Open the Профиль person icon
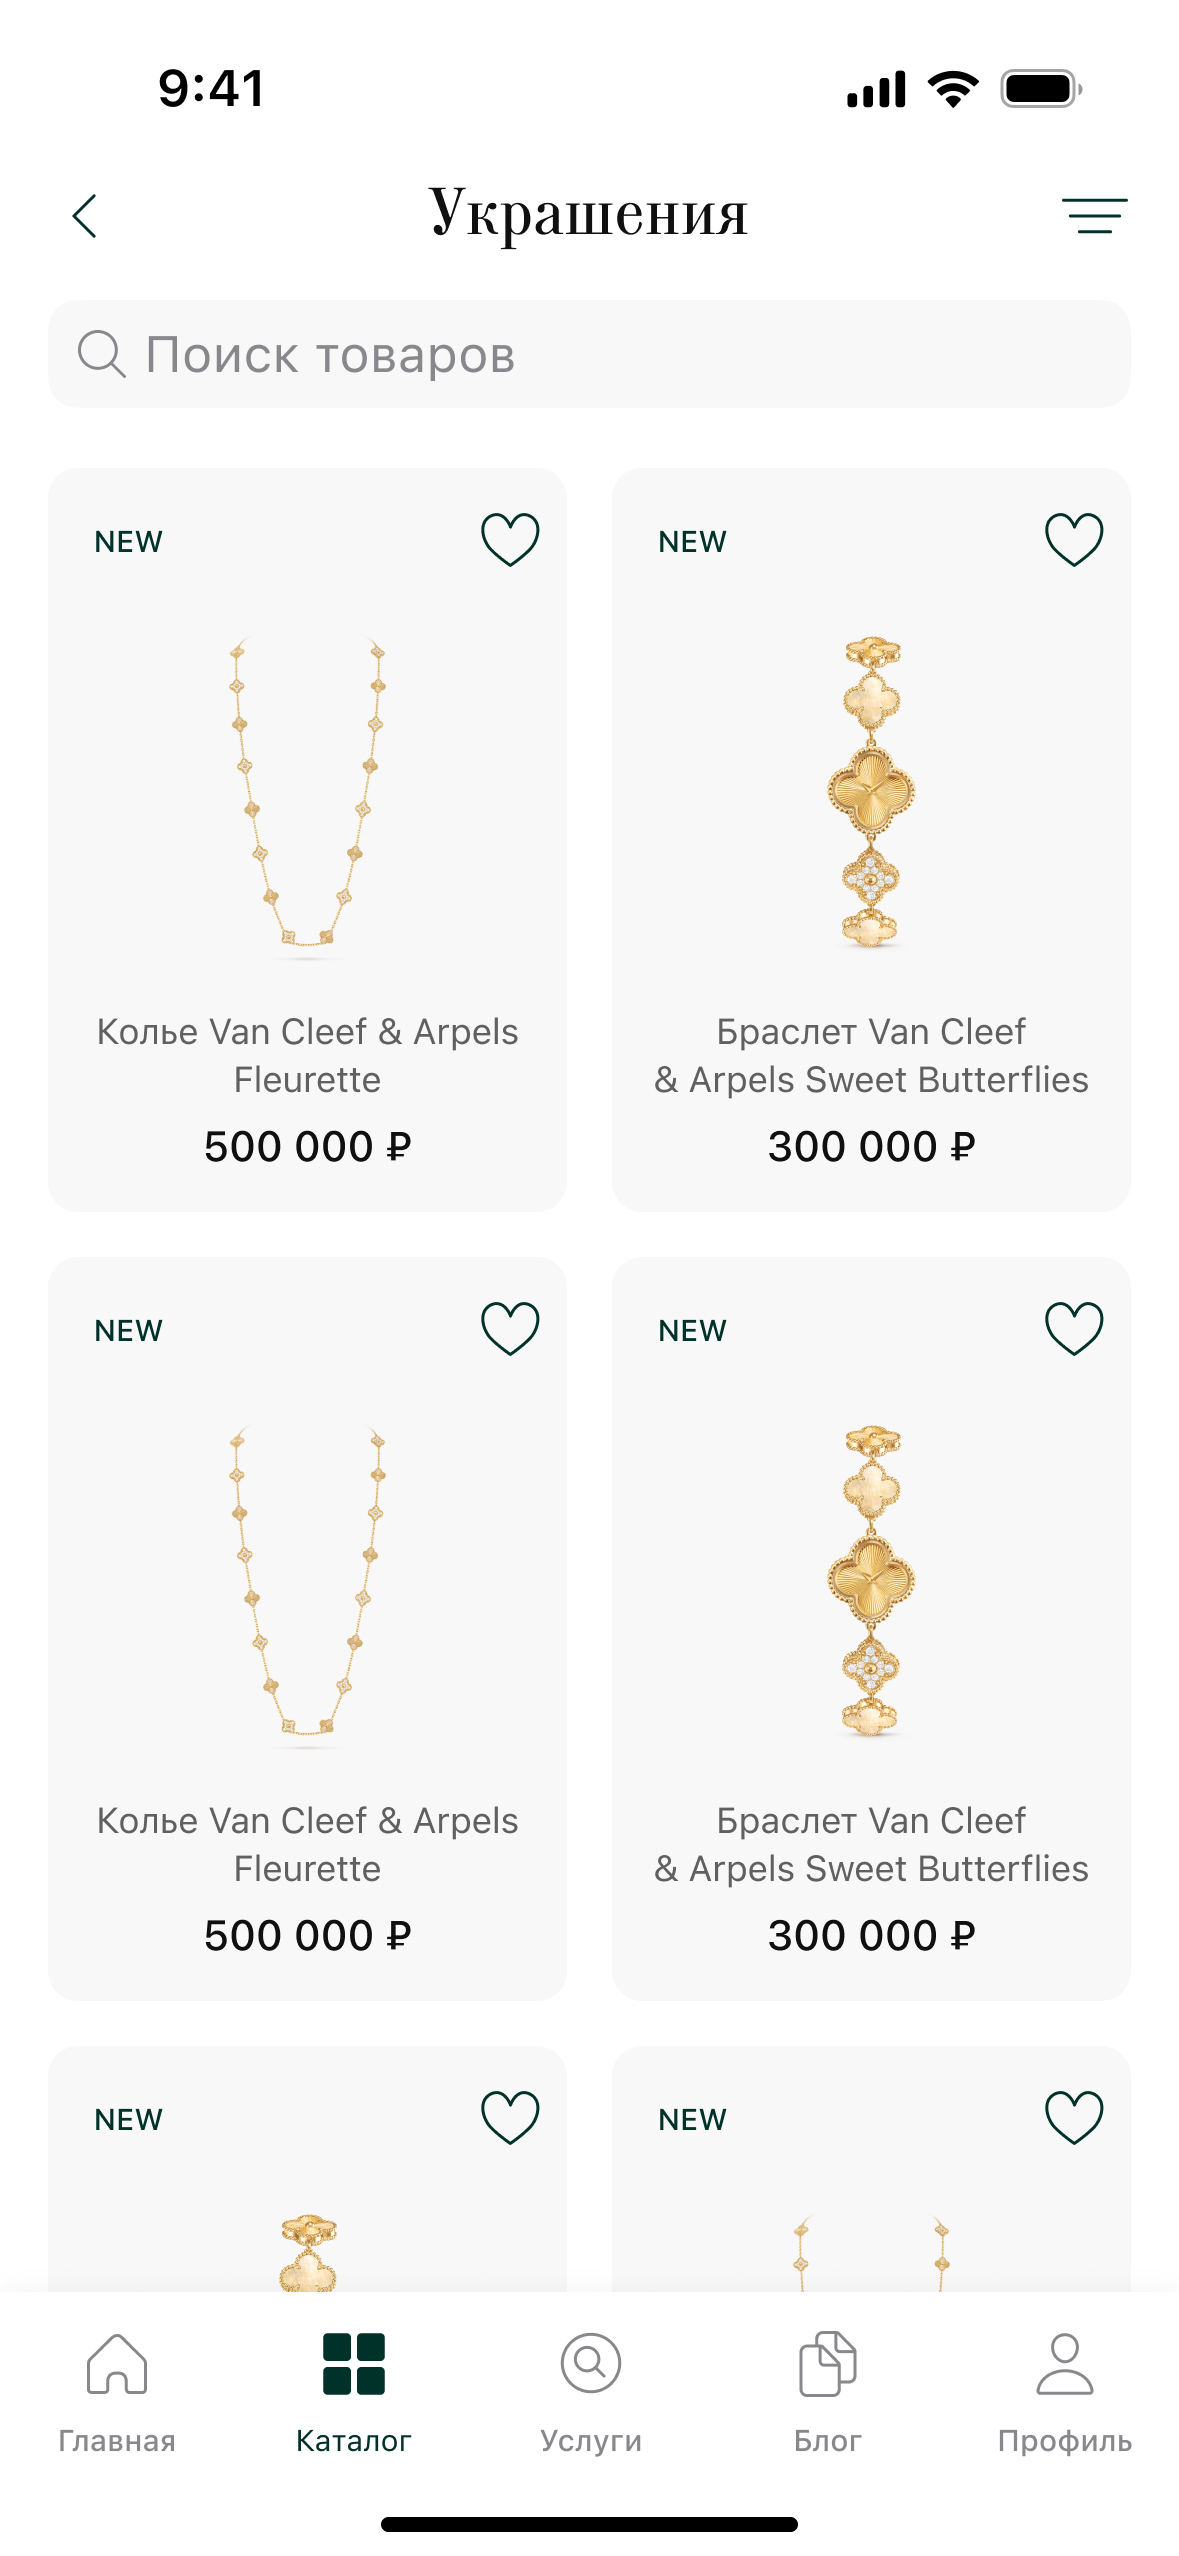This screenshot has width=1179, height=2556. click(x=1064, y=2364)
